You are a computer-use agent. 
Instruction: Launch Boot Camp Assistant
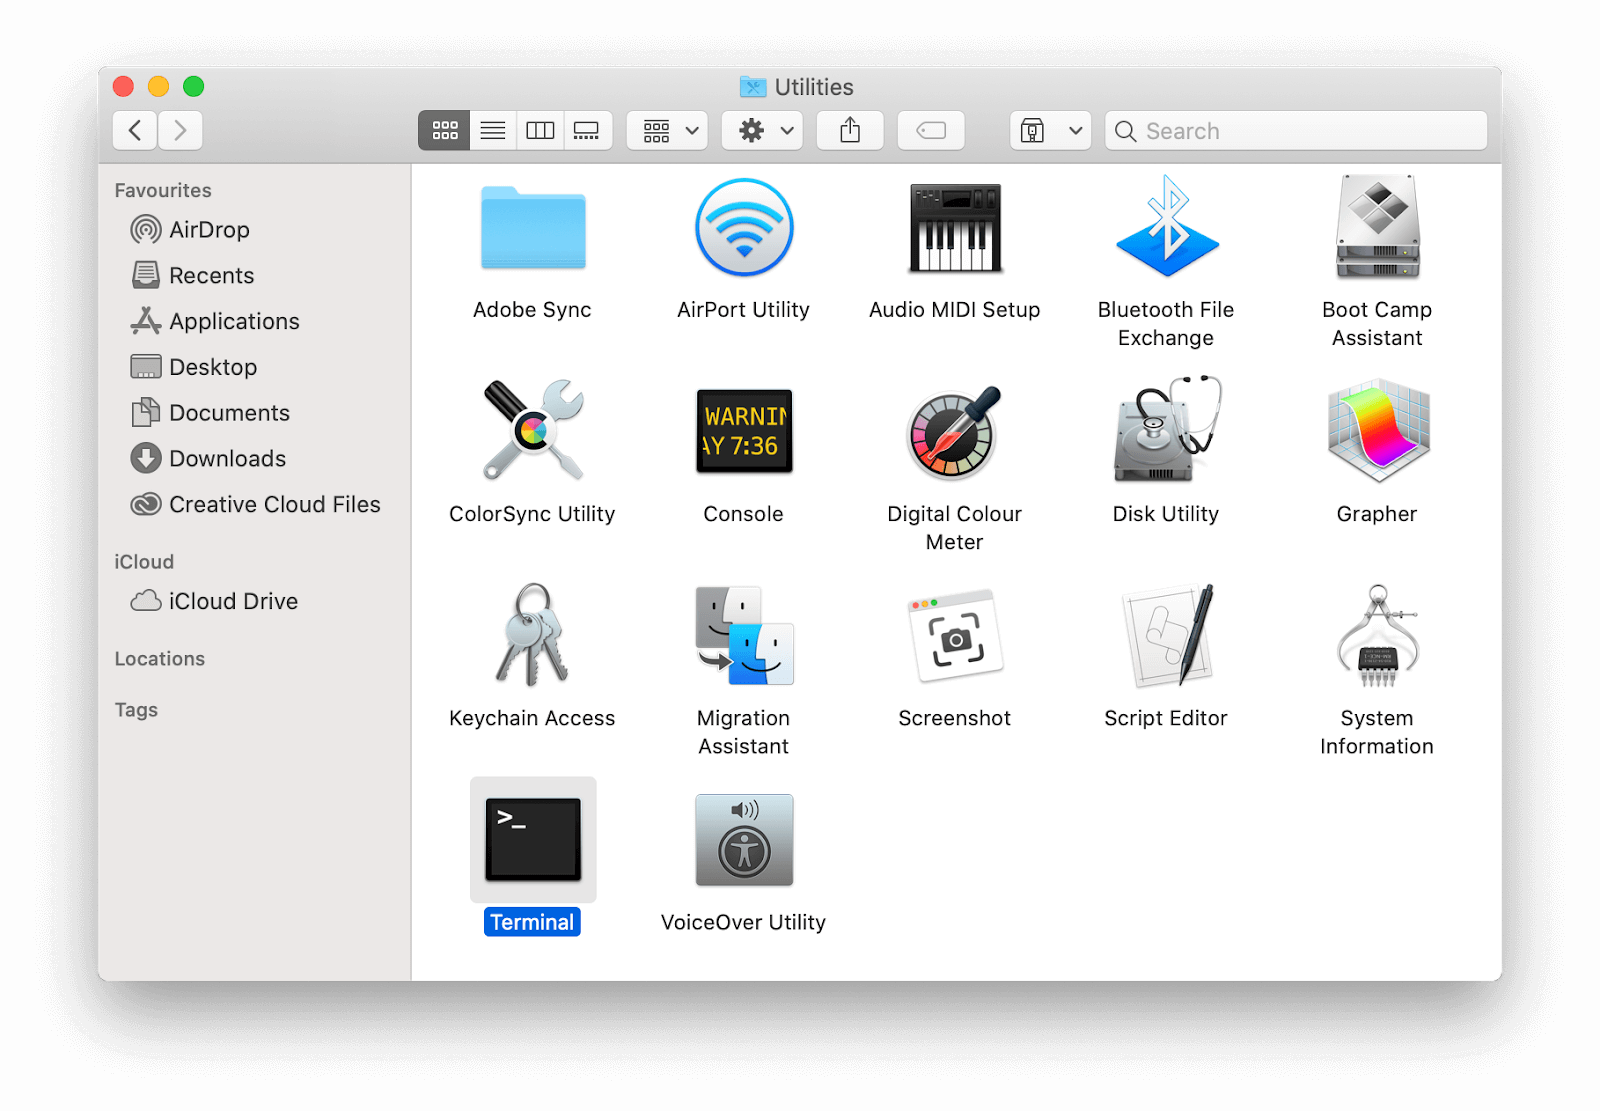1377,228
